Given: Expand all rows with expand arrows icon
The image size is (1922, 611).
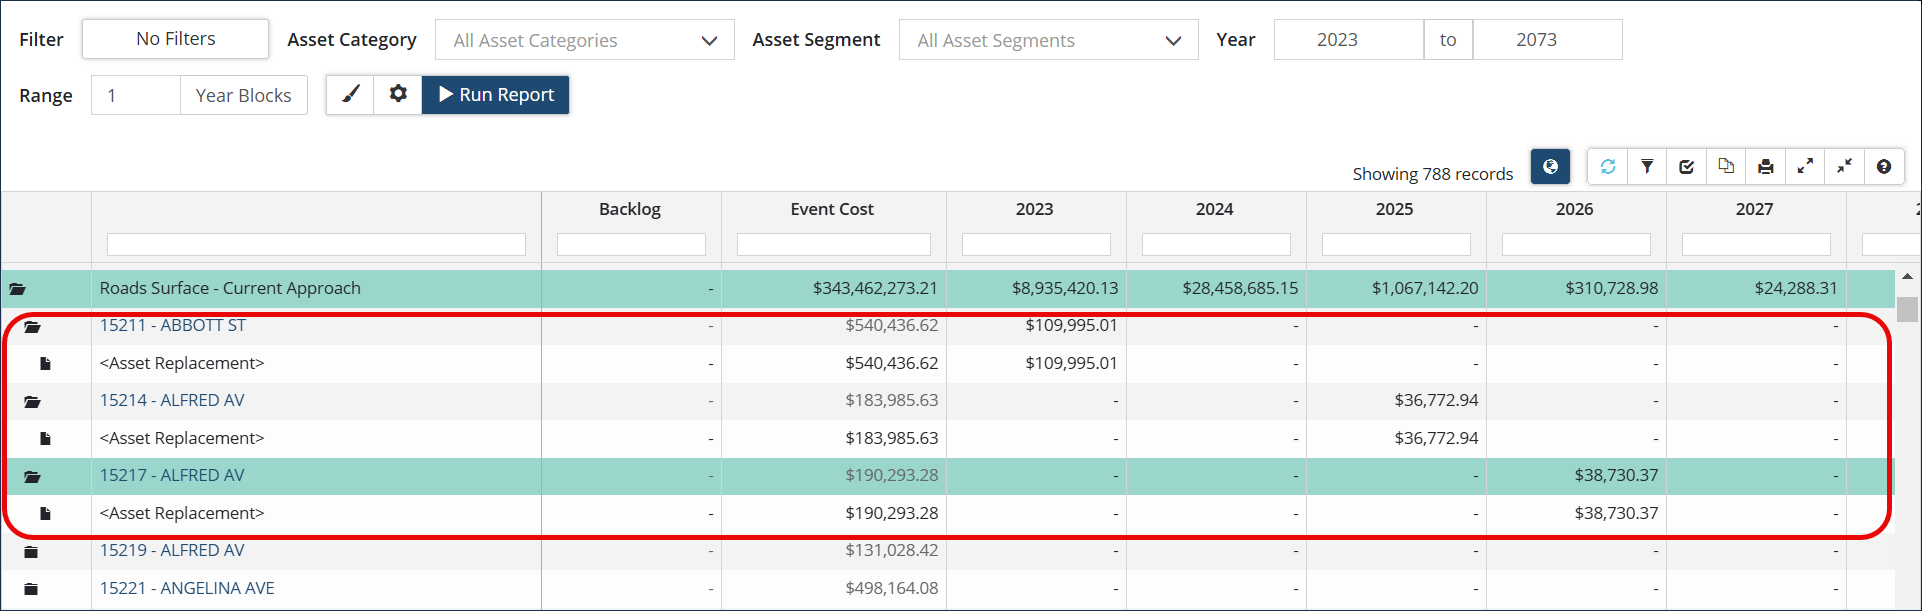Looking at the screenshot, I should 1805,167.
